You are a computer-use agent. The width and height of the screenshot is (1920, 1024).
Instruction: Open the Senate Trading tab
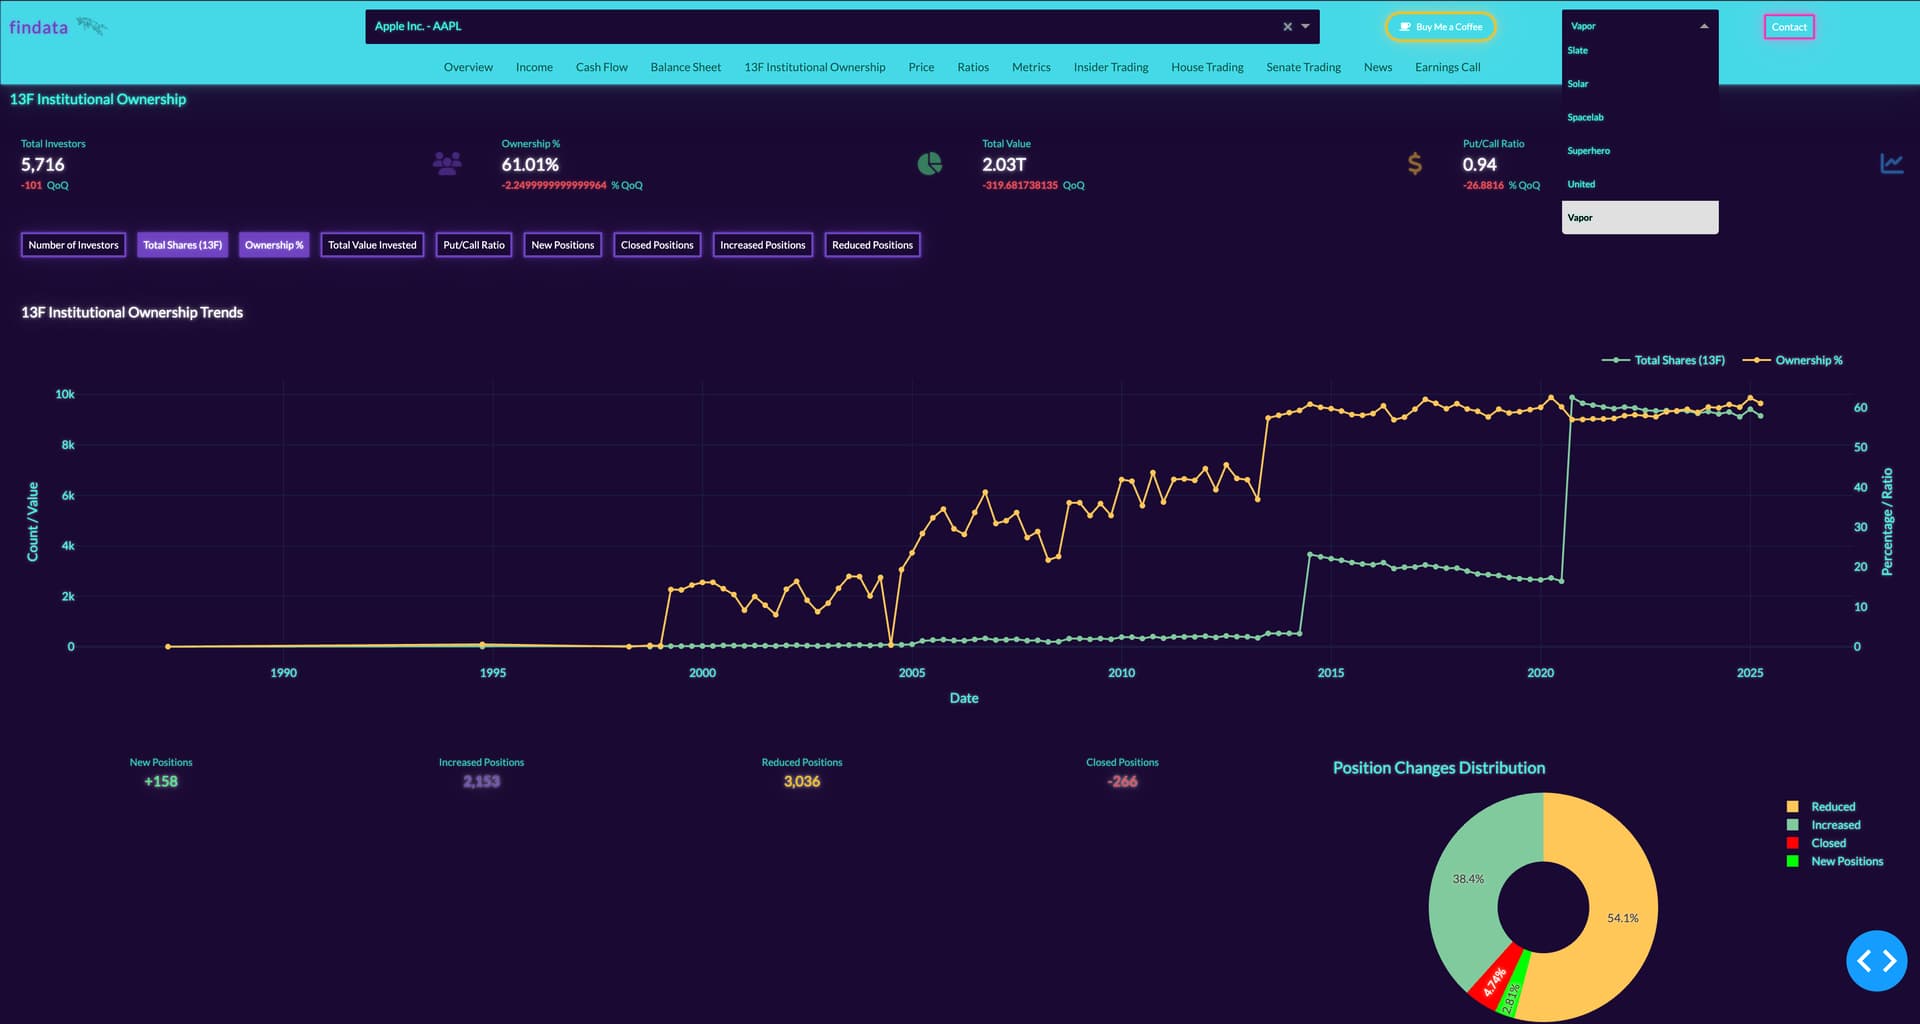pos(1303,67)
